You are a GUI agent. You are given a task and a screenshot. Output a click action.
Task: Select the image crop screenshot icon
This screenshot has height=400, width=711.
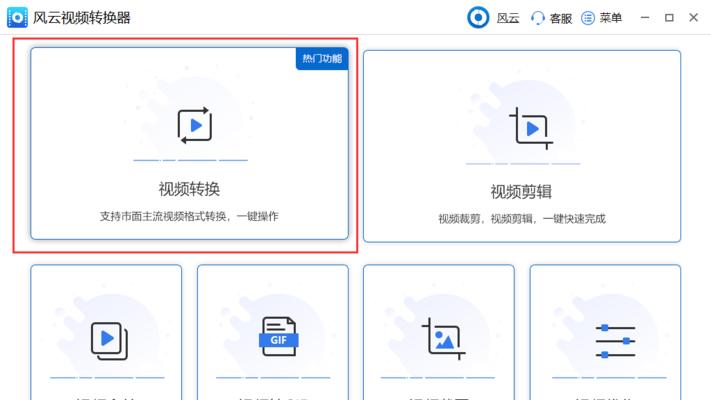443,339
